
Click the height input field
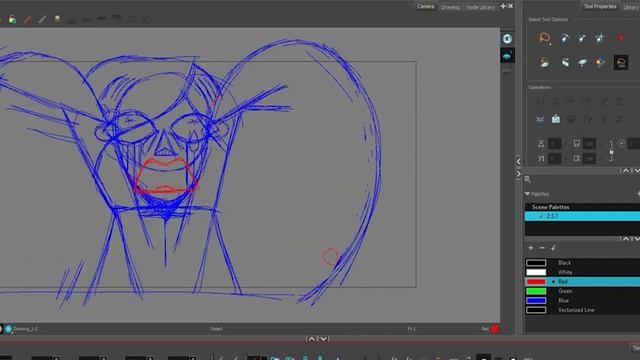point(589,158)
